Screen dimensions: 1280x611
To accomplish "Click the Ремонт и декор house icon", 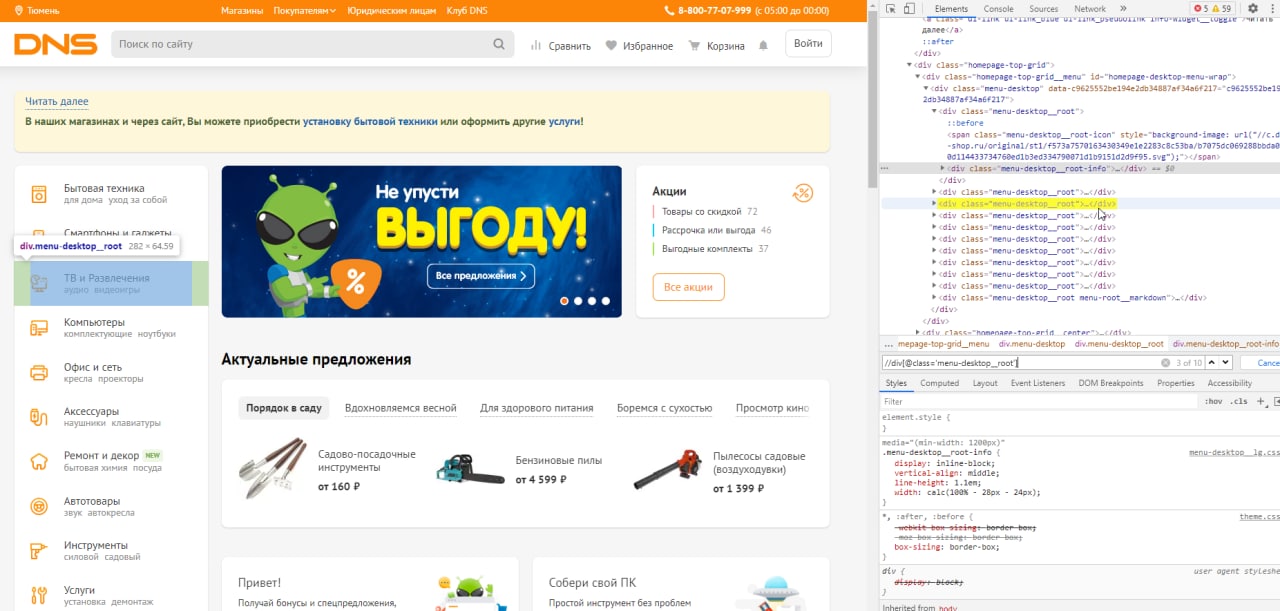I will (39, 461).
